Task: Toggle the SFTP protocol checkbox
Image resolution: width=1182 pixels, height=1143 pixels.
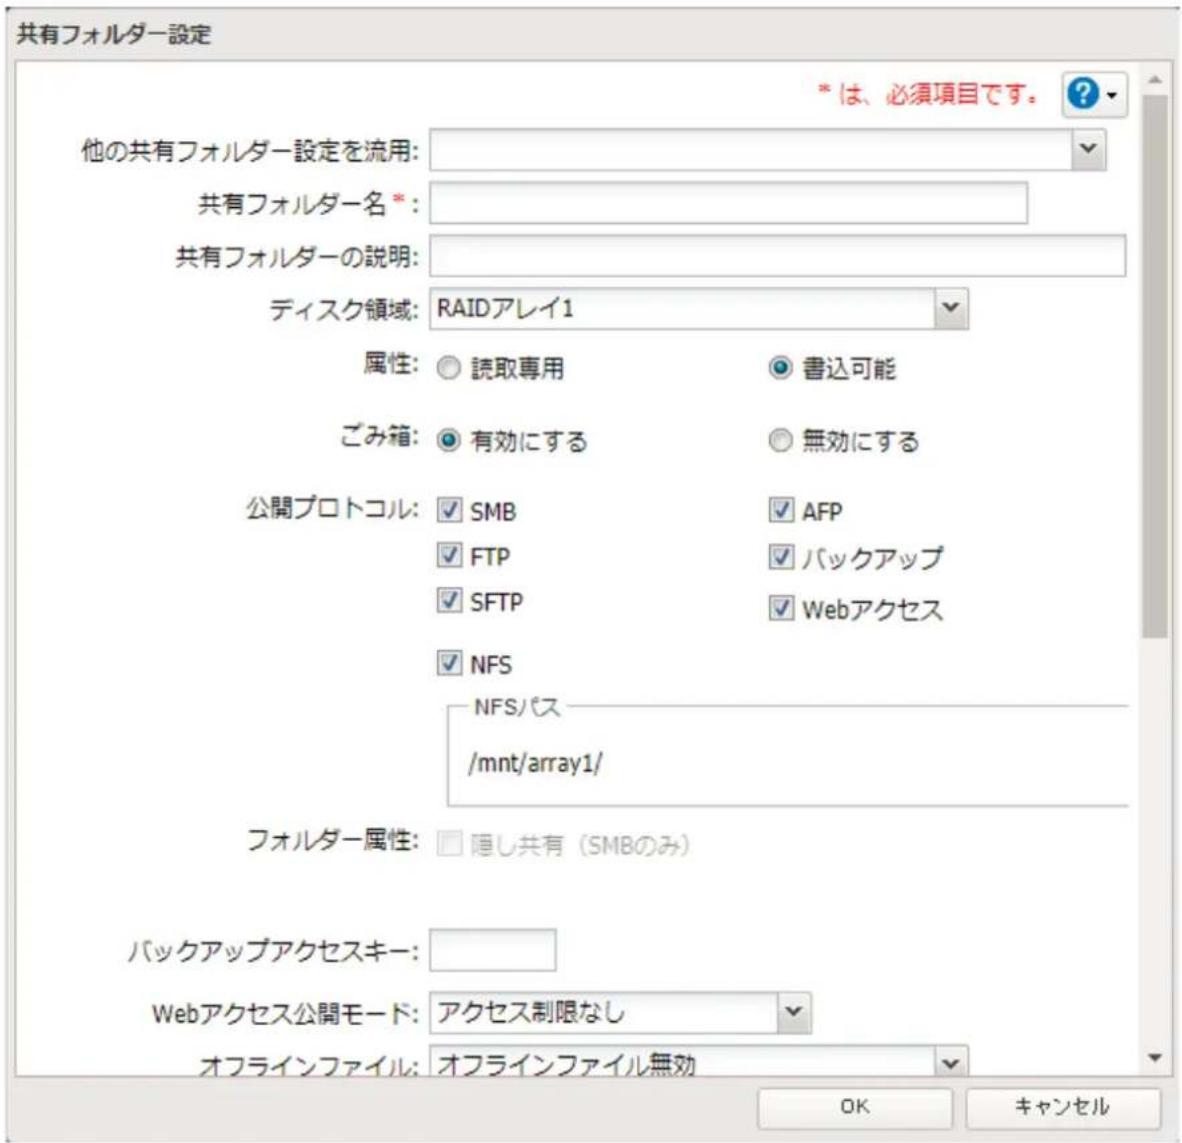Action: (449, 601)
